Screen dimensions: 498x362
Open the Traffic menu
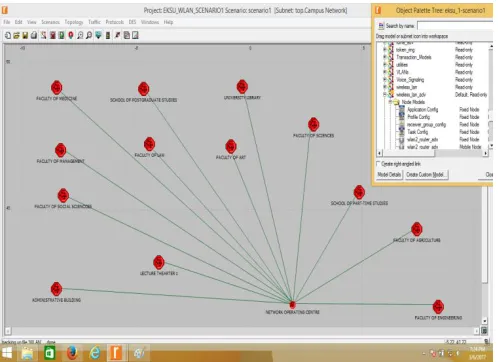[x=94, y=22]
